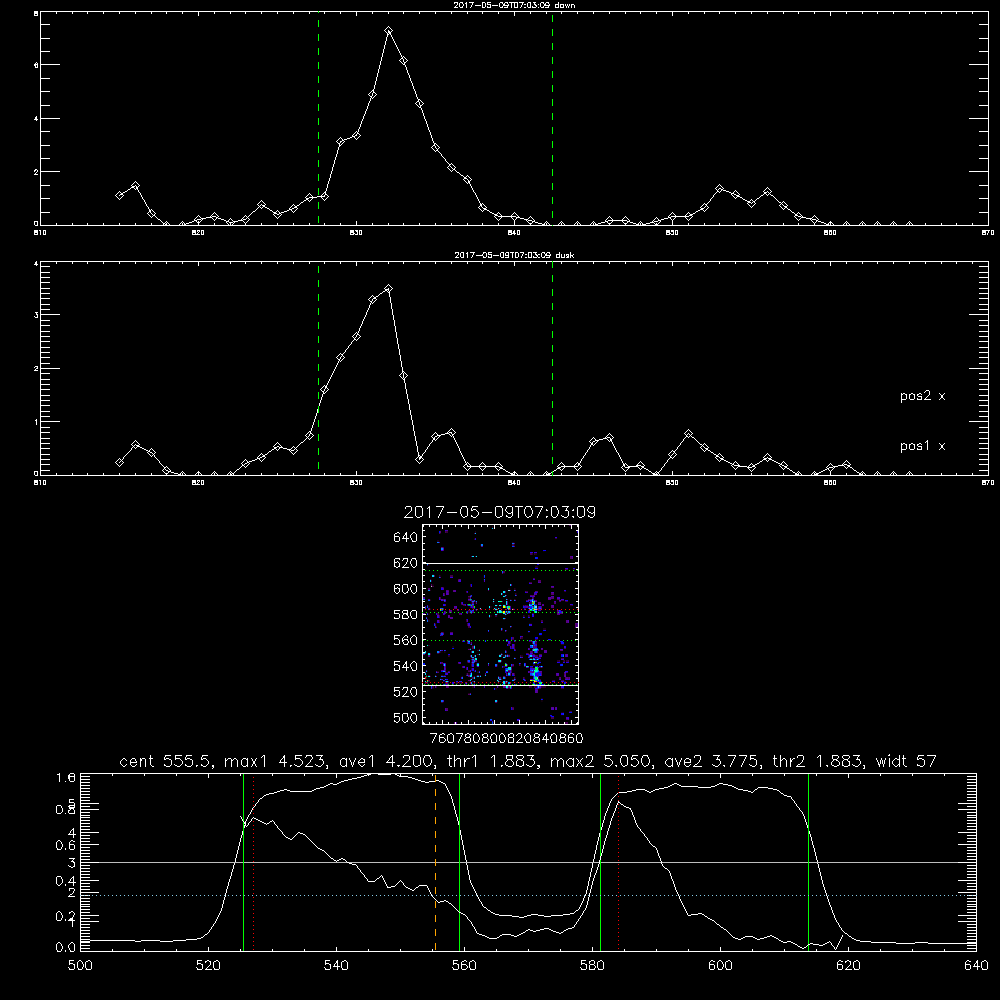Screen dimensions: 1000x1000
Task: Click the dawn plot title text
Action: 514,5
